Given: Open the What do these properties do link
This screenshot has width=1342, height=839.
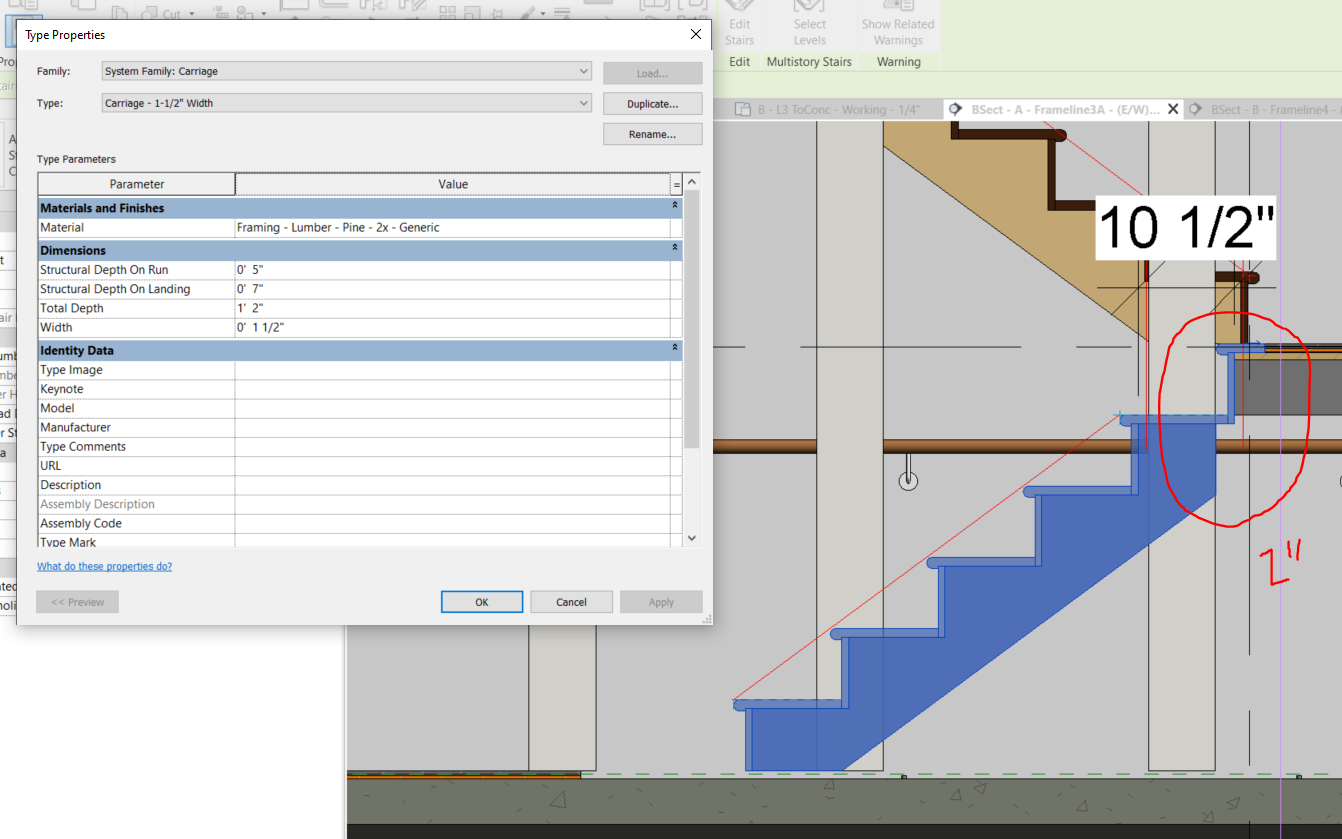Looking at the screenshot, I should click(x=104, y=565).
